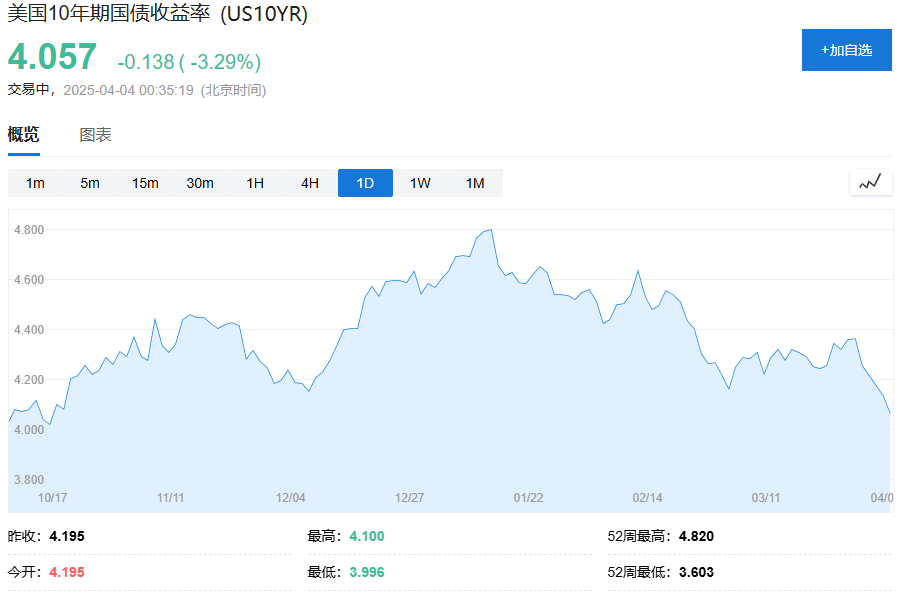Select the 15m time interval
Screen dimensions: 904x597
click(144, 183)
